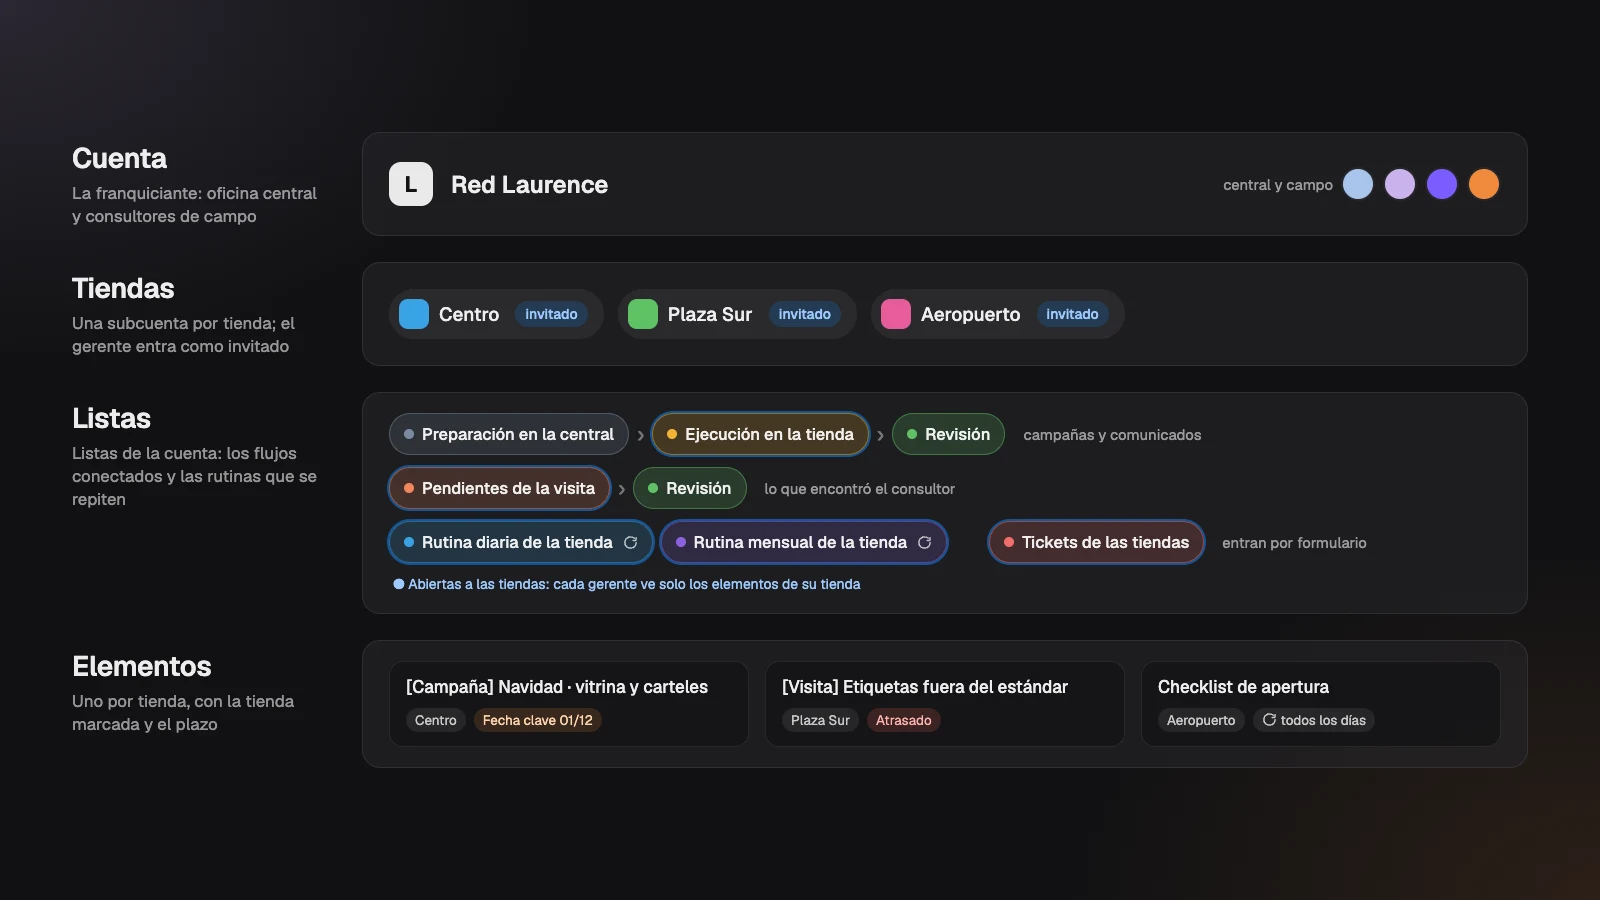Click the pink Aeropuerto store icon

point(896,314)
